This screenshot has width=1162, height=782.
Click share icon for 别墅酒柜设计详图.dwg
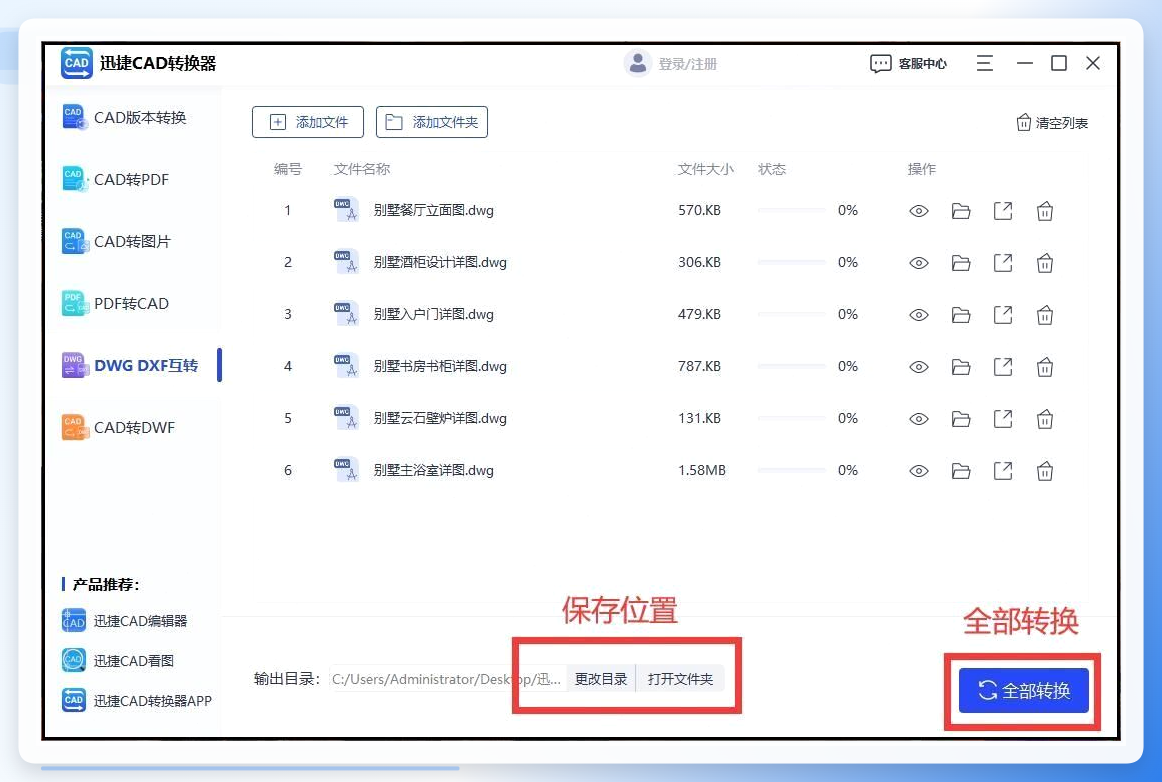(1003, 262)
